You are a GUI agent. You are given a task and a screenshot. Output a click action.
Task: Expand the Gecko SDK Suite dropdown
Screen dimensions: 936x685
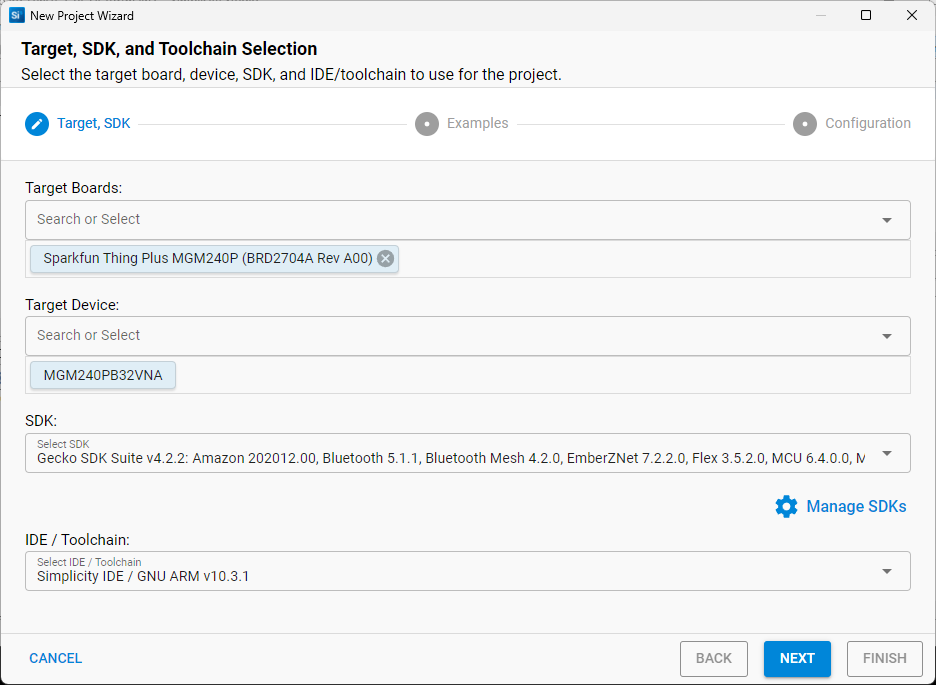(x=886, y=453)
